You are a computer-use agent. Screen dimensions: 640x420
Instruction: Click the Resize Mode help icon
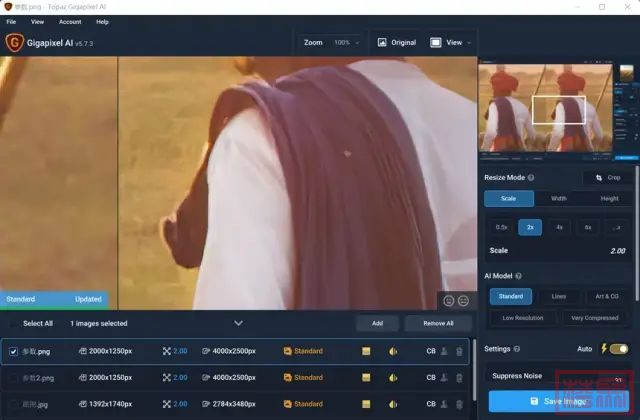[x=531, y=178]
